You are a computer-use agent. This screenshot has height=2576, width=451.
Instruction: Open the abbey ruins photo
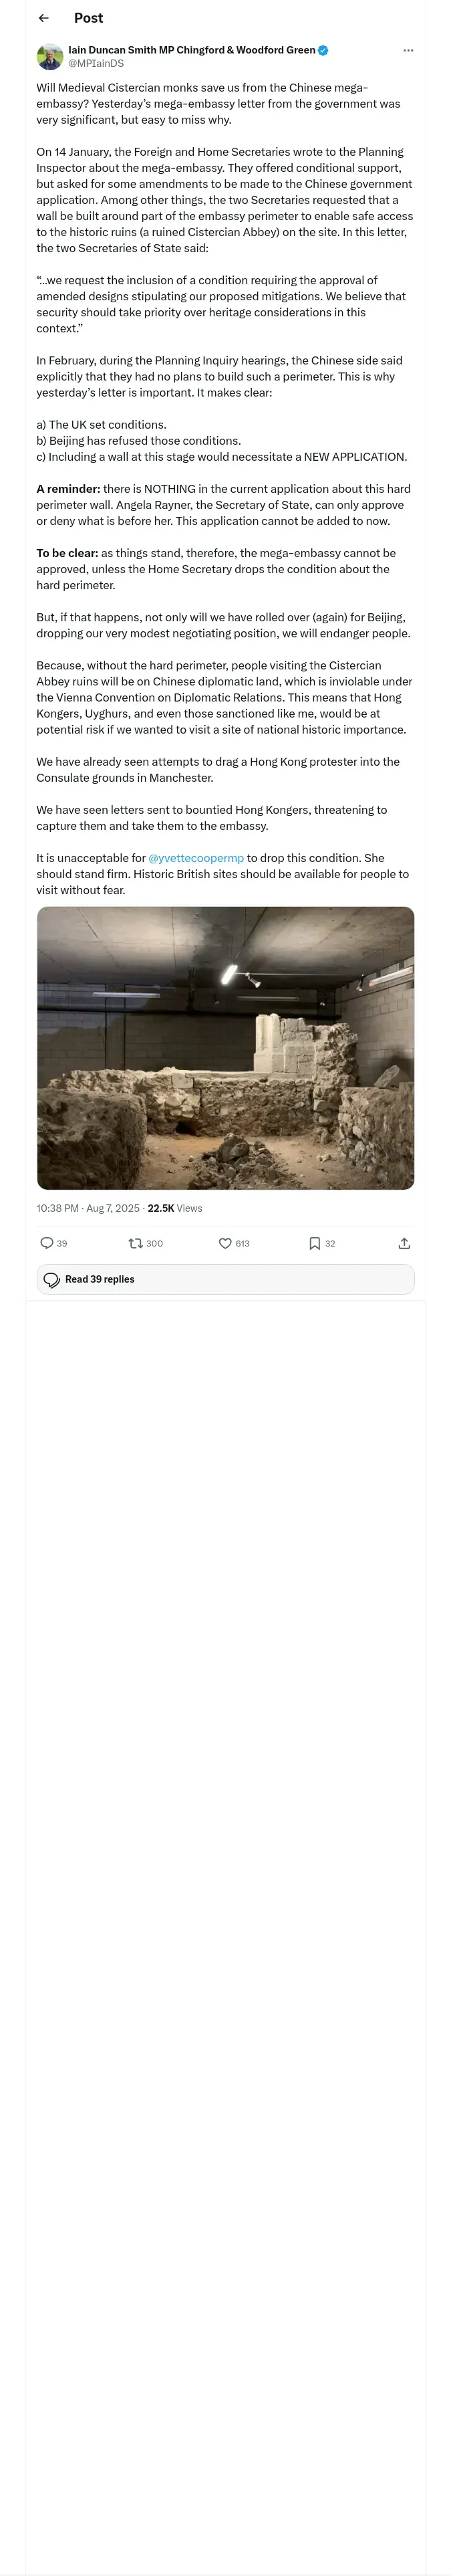225,1047
